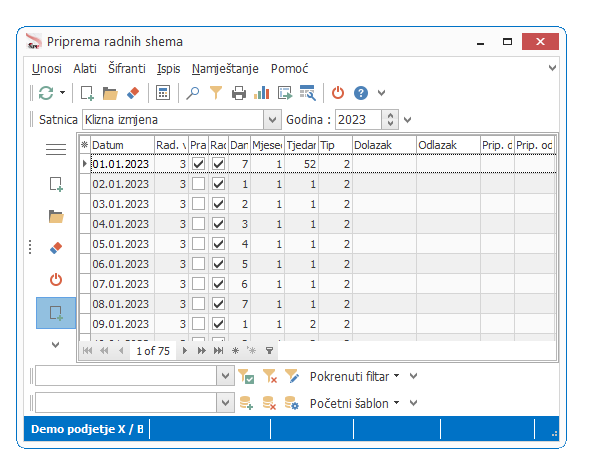Click the Godina spinner arrows

click(x=390, y=120)
